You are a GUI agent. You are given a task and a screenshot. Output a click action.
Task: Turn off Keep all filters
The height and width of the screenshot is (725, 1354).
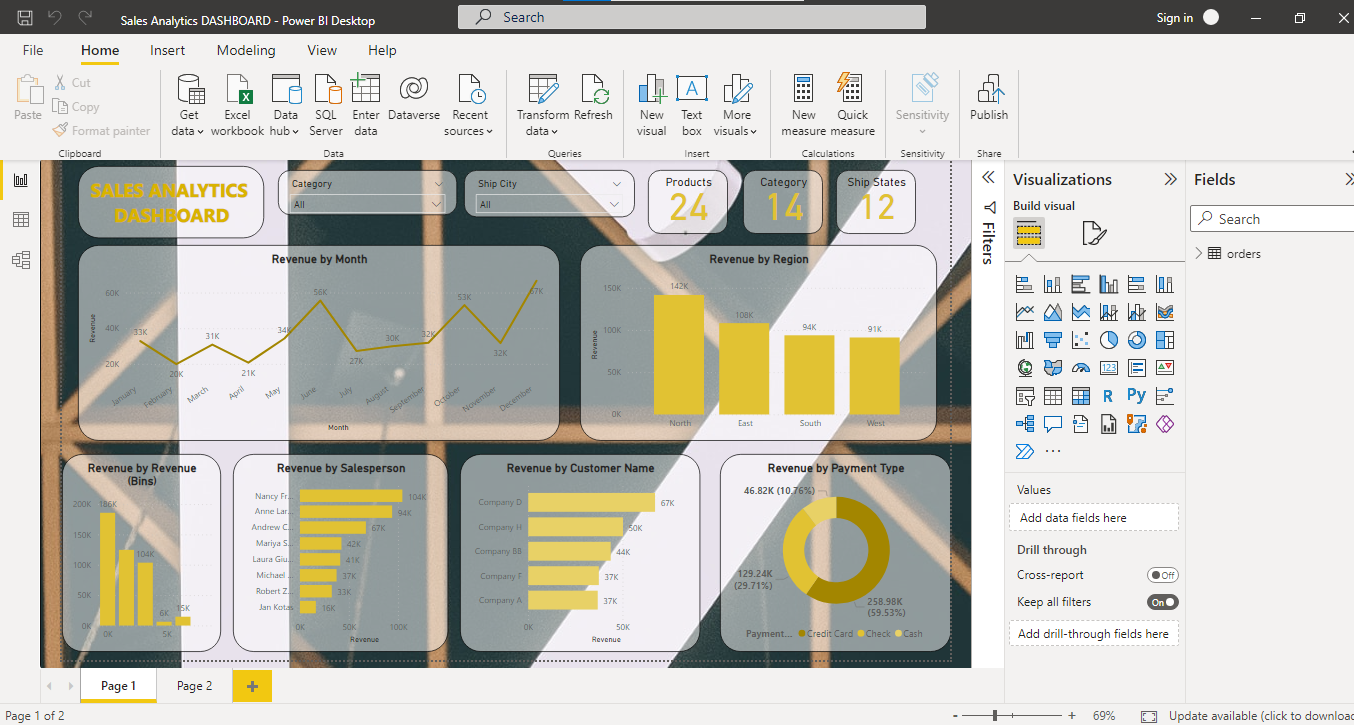[1162, 602]
